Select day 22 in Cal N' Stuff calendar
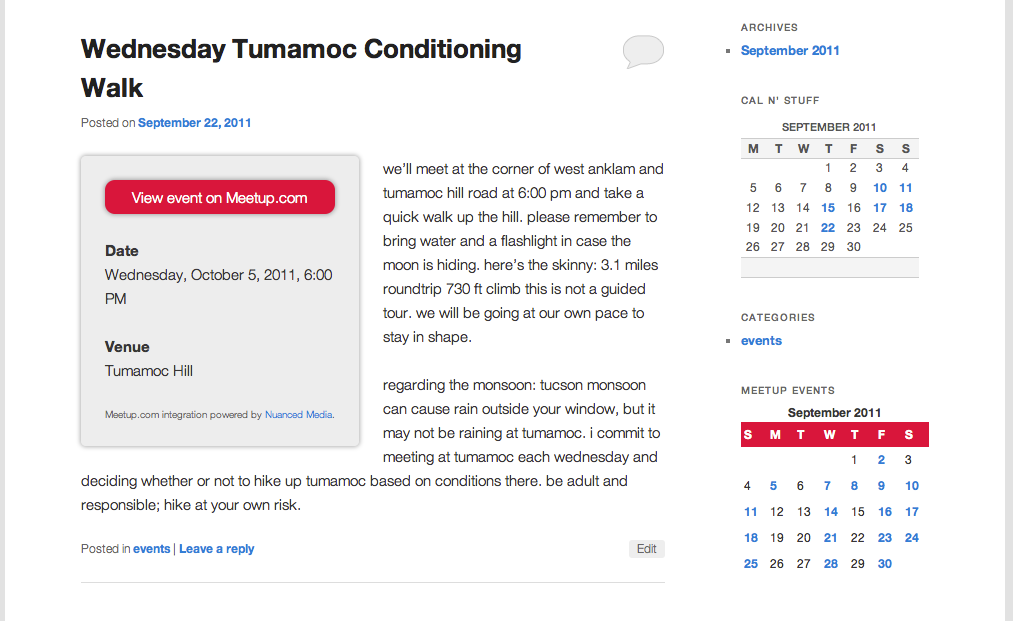 pyautogui.click(x=828, y=228)
